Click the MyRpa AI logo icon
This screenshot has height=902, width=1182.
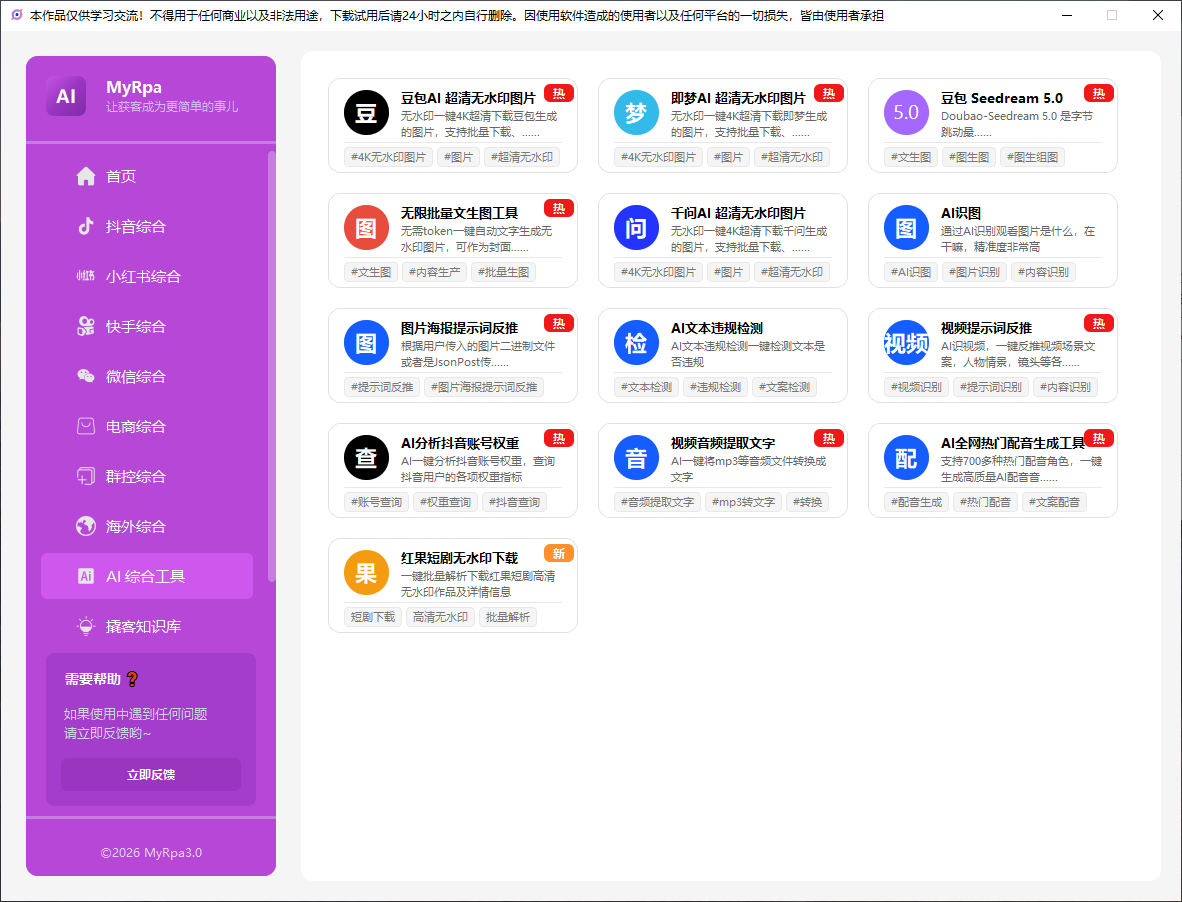pos(66,96)
